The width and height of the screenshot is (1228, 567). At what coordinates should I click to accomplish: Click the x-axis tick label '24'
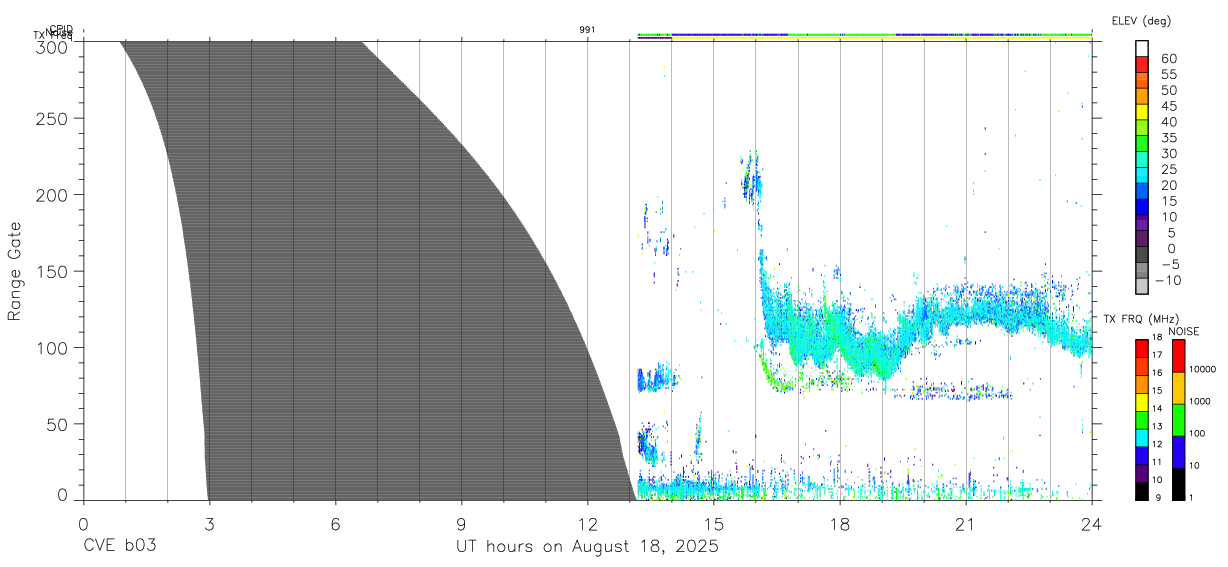point(1092,525)
